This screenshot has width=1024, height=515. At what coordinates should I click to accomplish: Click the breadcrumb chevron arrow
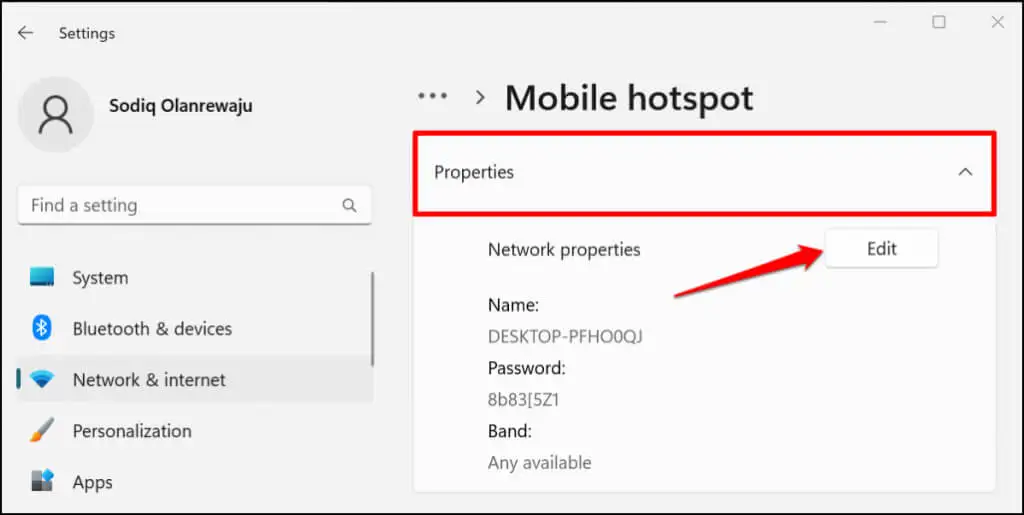pyautogui.click(x=481, y=98)
